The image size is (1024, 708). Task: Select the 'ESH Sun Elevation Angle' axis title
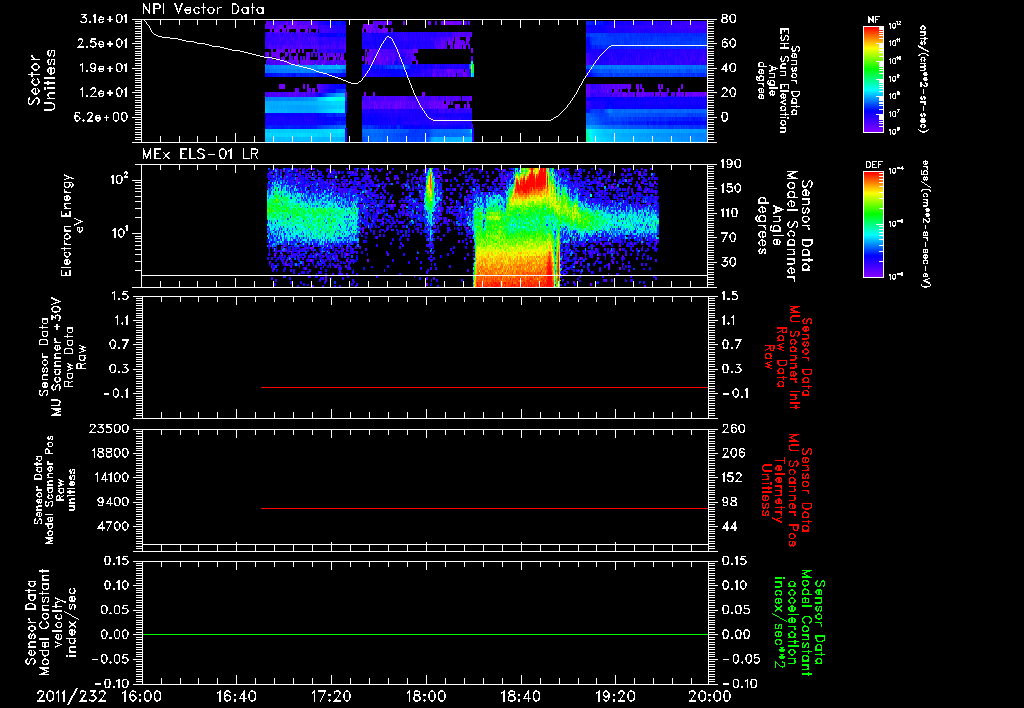(777, 80)
